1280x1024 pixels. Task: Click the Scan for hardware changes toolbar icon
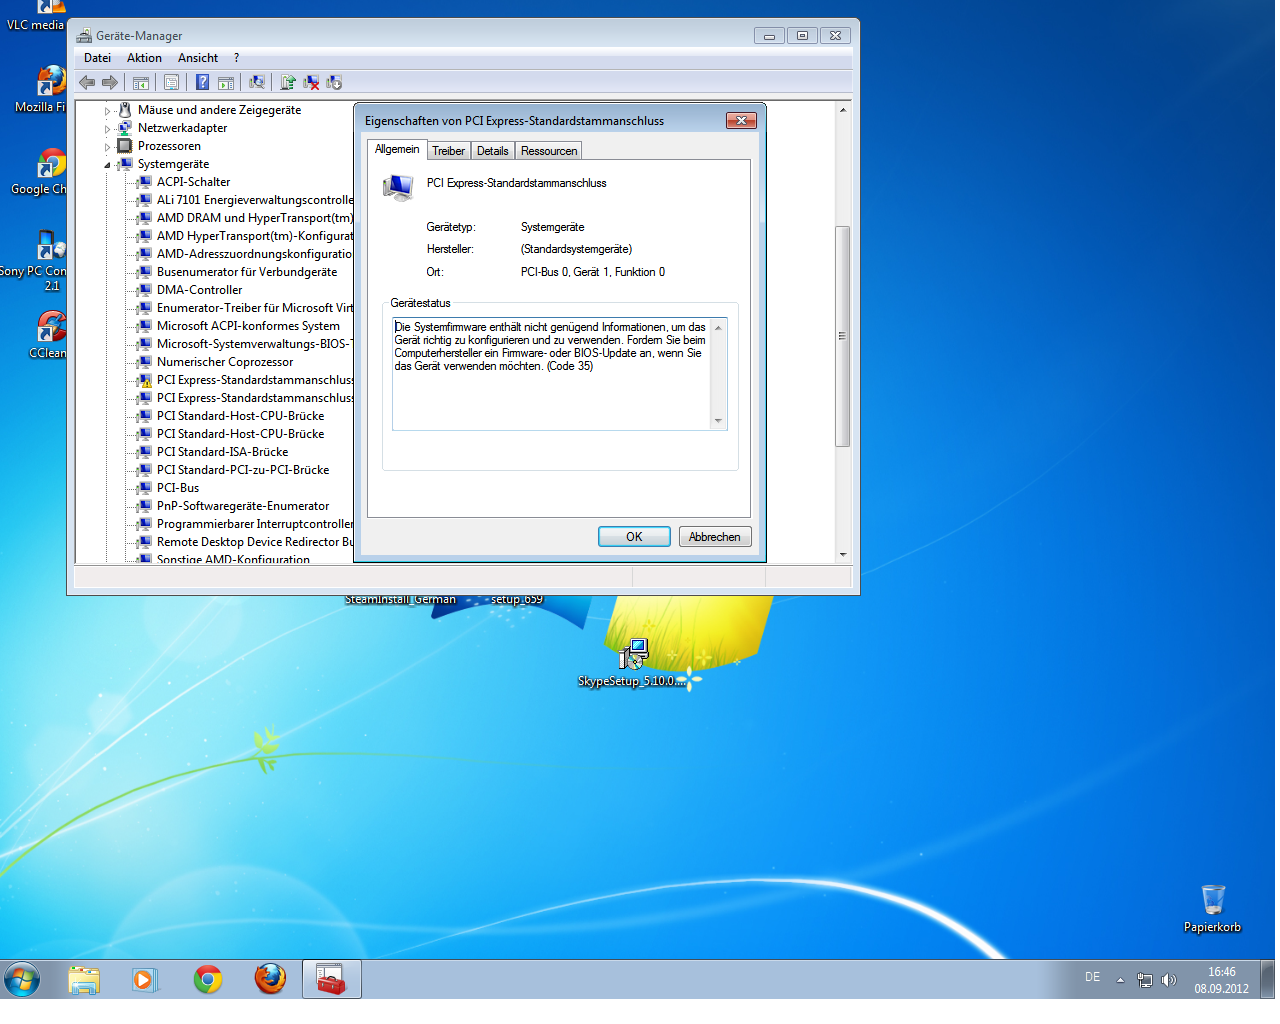257,83
